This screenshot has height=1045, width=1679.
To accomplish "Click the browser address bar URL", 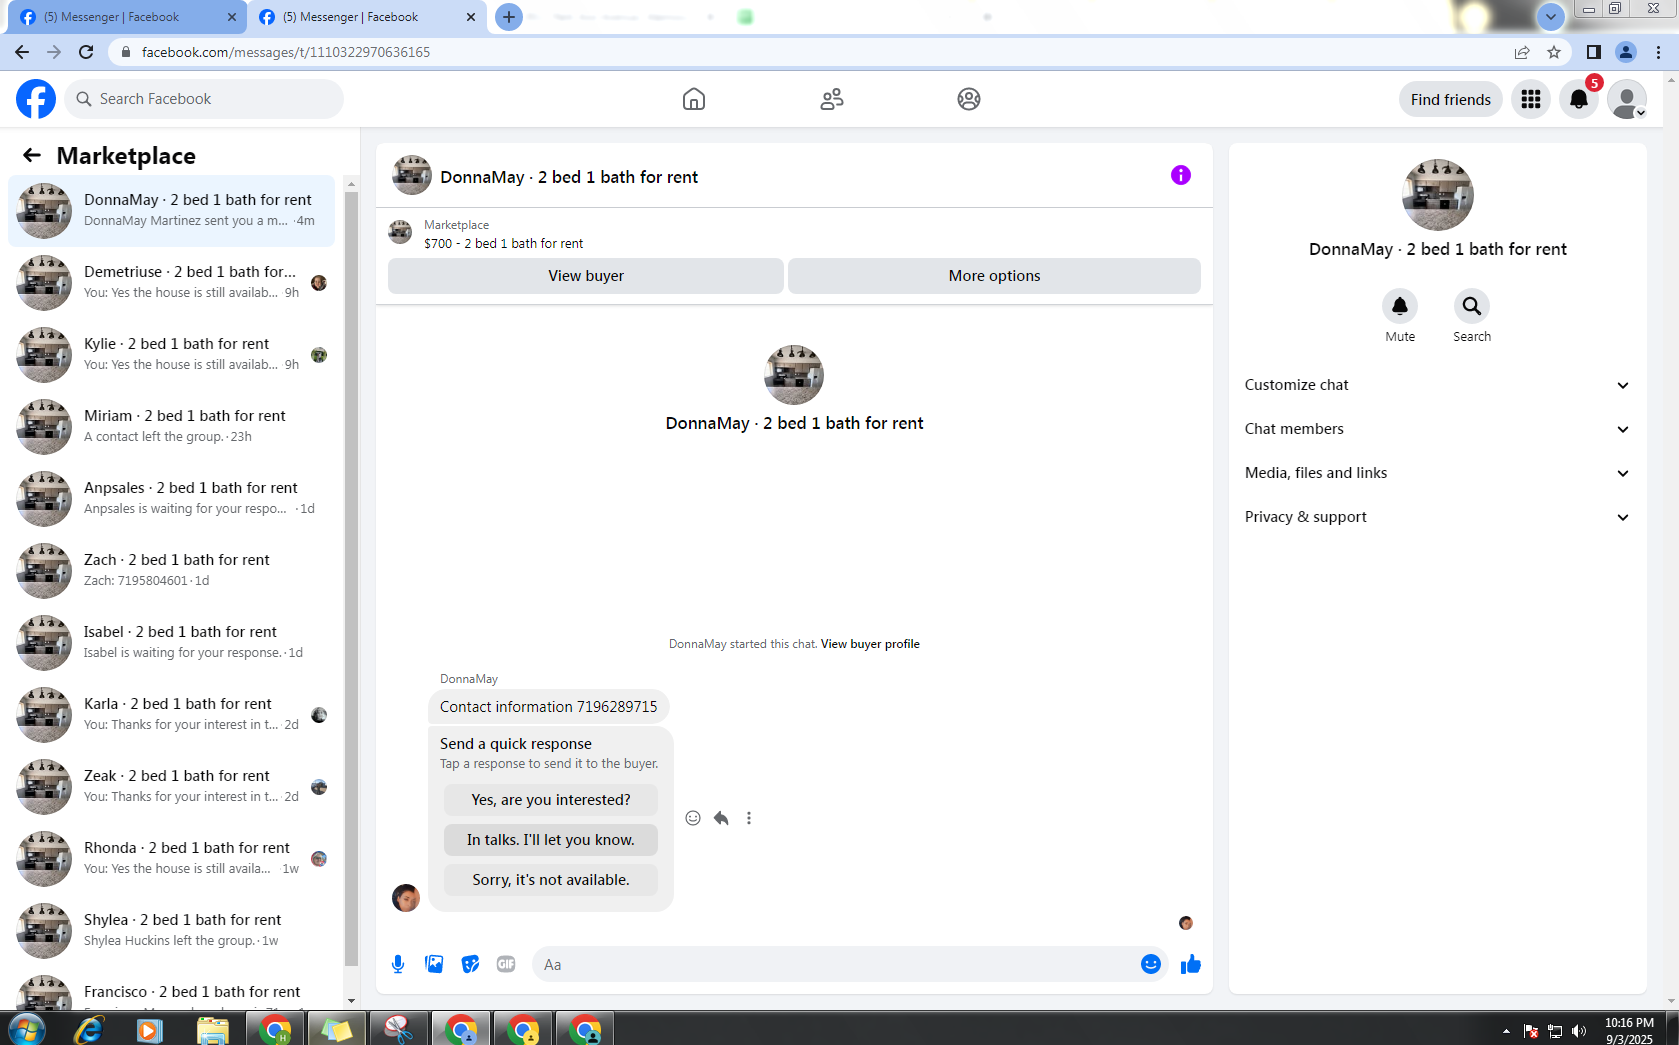I will pyautogui.click(x=286, y=52).
